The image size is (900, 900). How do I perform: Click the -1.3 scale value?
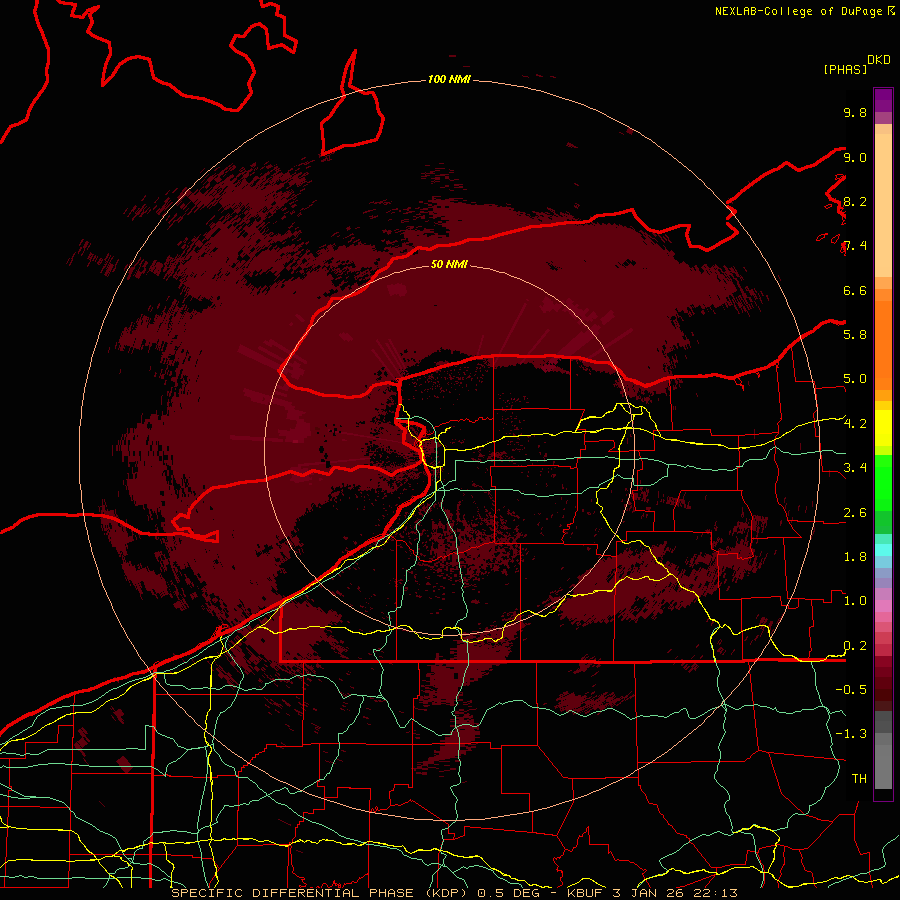click(x=851, y=734)
